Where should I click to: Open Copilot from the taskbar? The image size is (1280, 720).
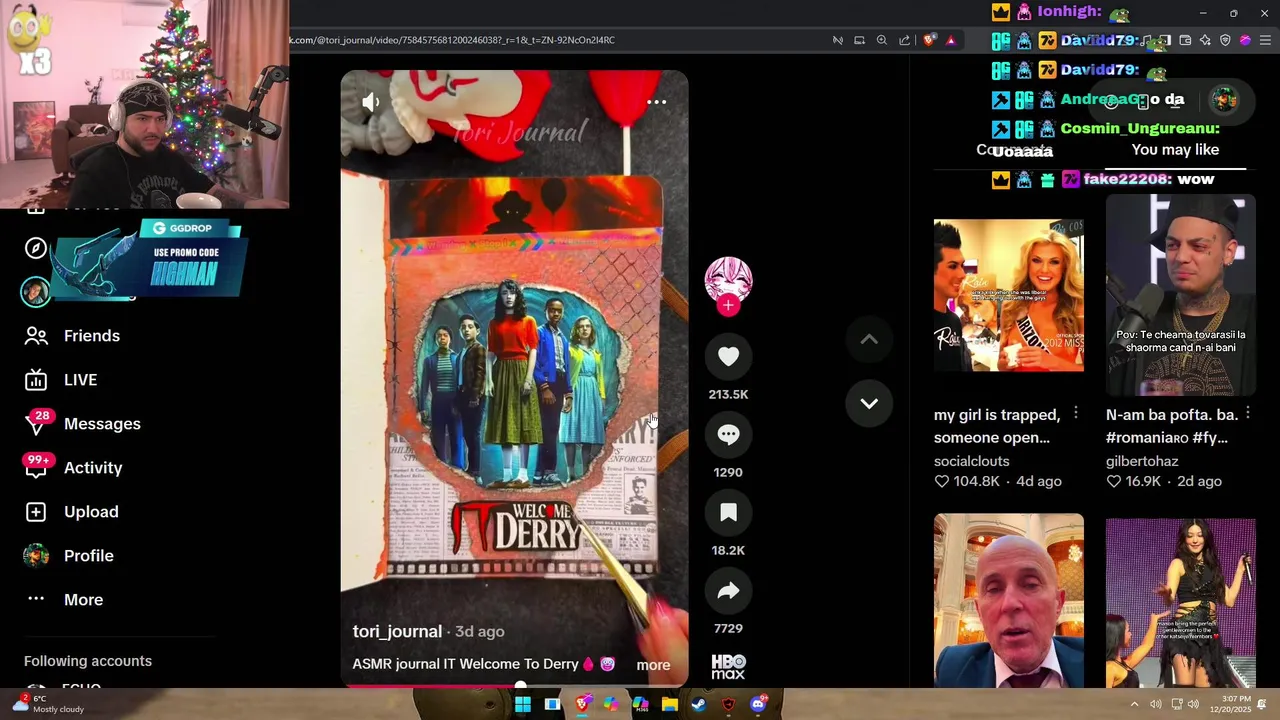(611, 704)
